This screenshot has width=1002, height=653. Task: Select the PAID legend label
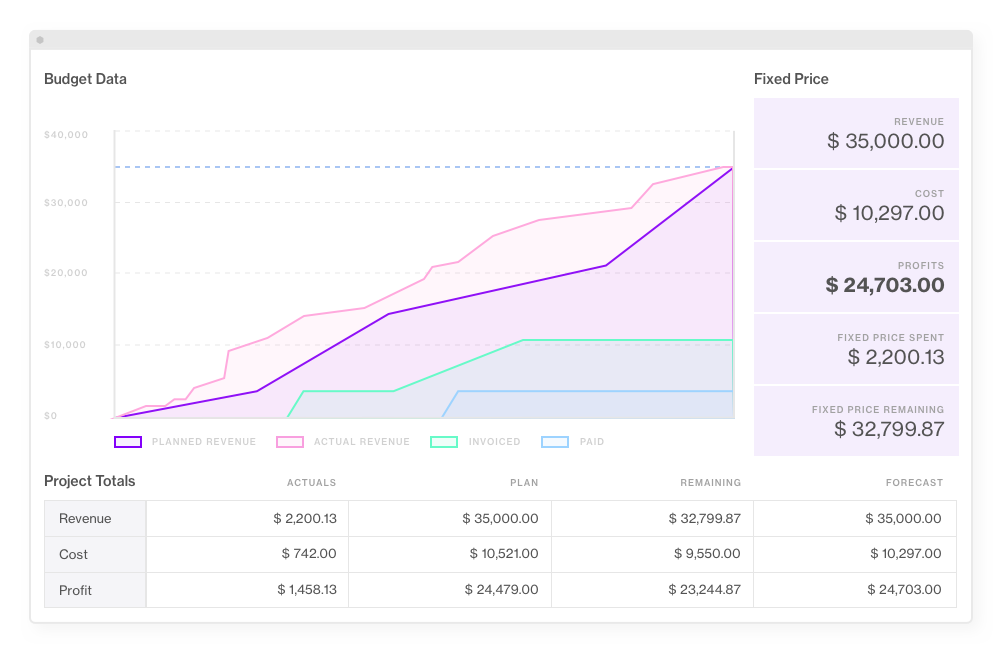[592, 442]
